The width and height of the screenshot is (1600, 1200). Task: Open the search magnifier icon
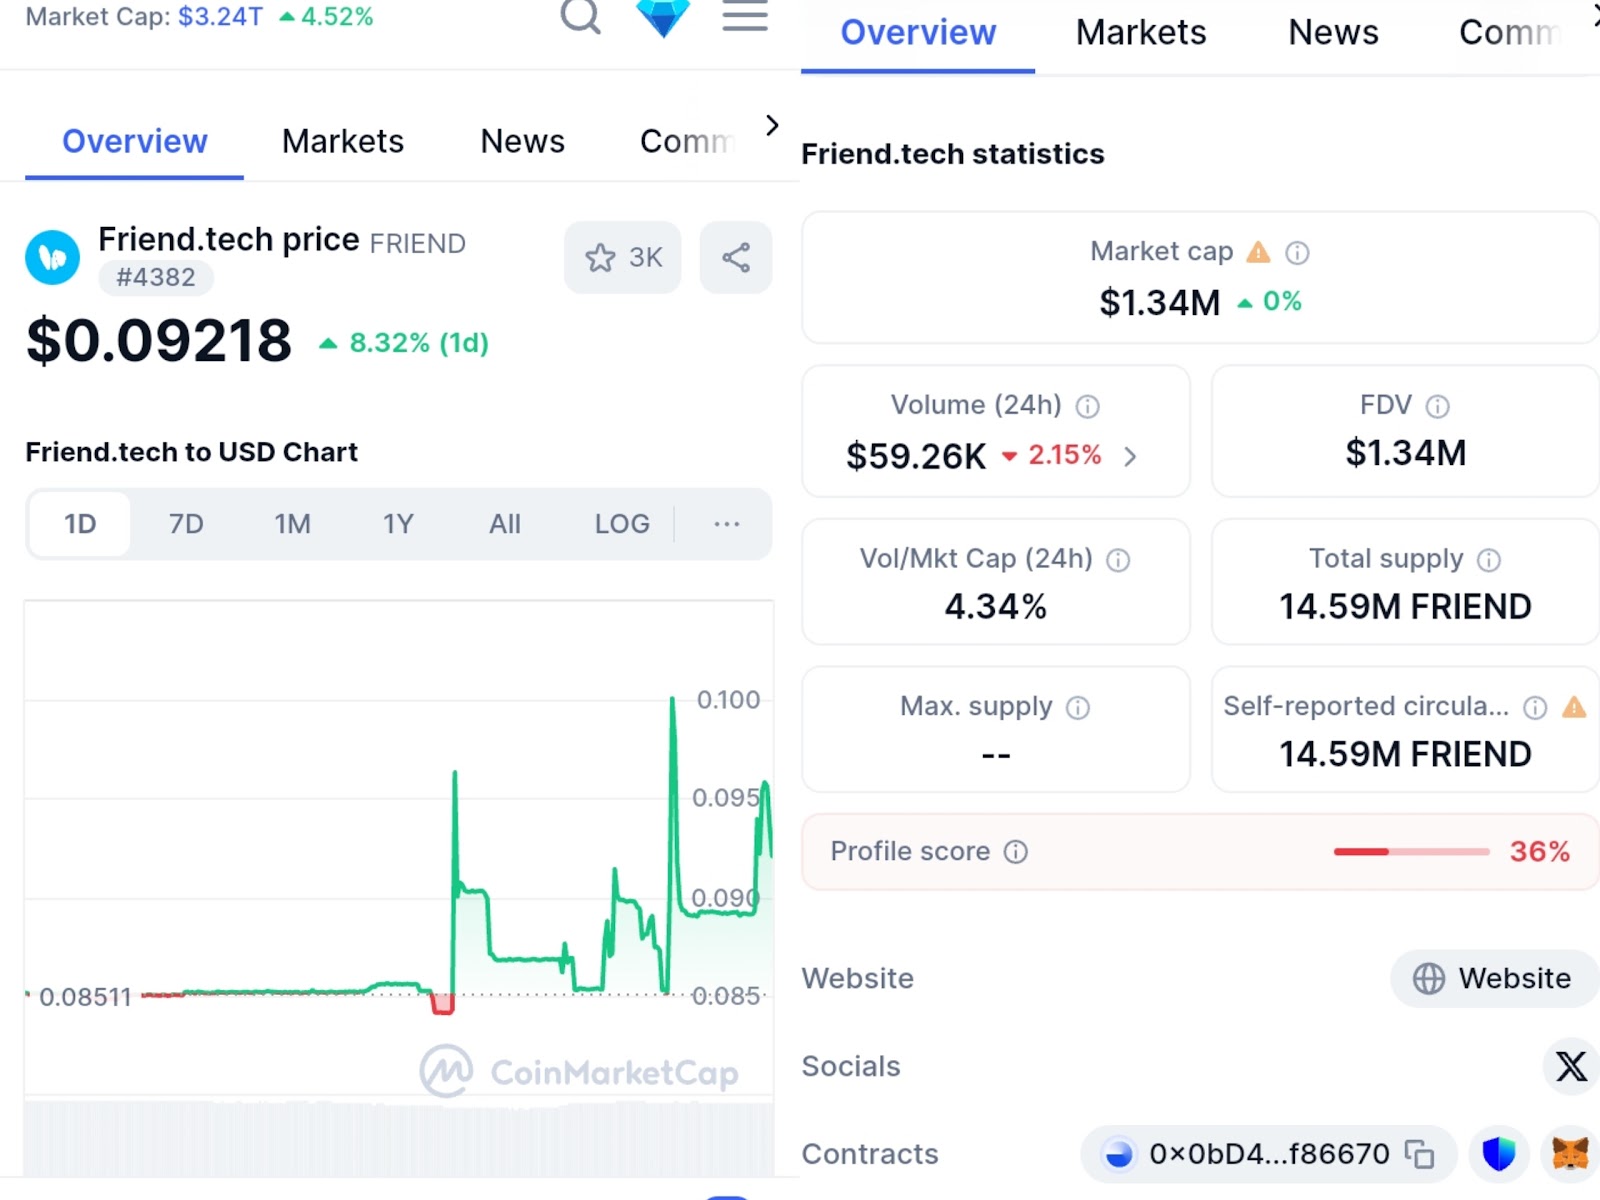[580, 15]
